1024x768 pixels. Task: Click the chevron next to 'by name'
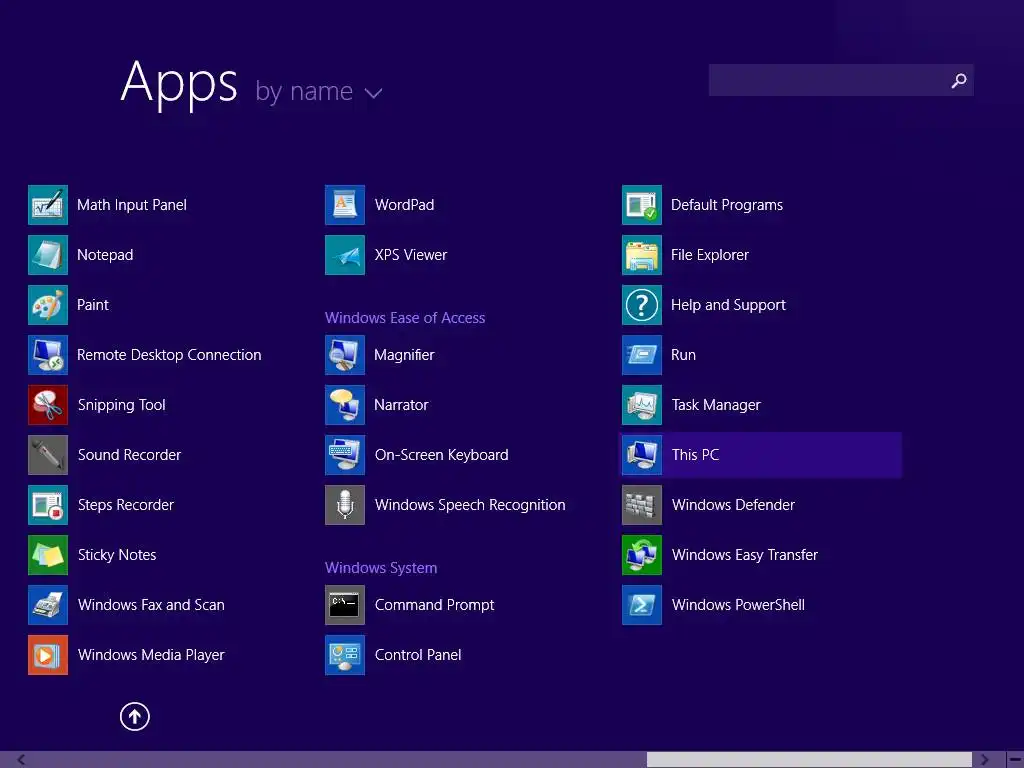point(374,93)
